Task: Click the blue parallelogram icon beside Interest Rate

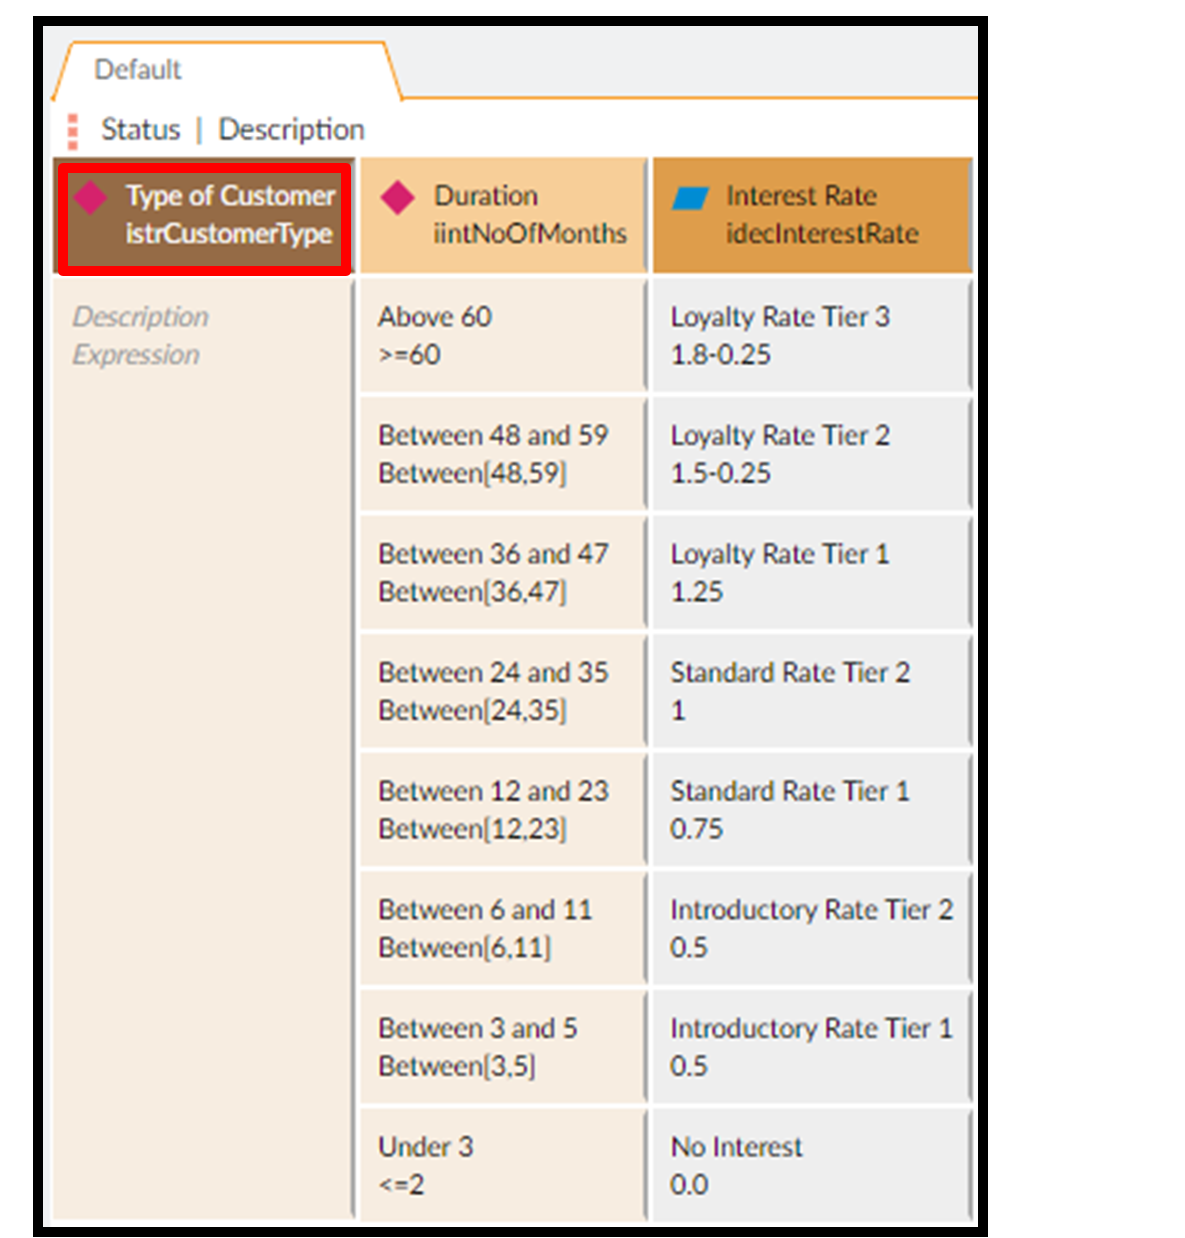Action: [690, 198]
